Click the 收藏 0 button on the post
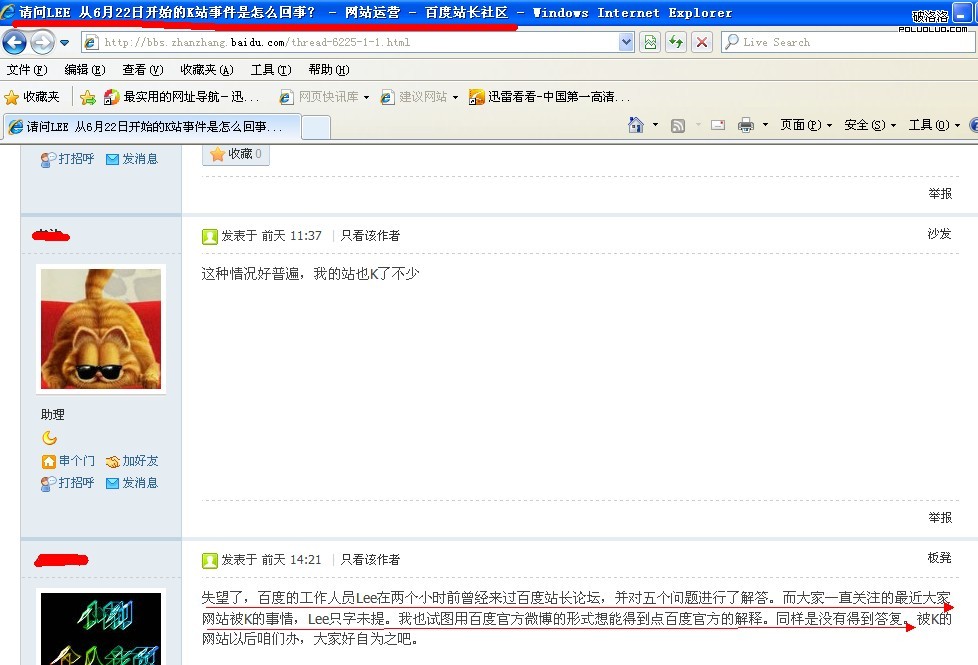Viewport: 978px width, 665px height. [236, 154]
